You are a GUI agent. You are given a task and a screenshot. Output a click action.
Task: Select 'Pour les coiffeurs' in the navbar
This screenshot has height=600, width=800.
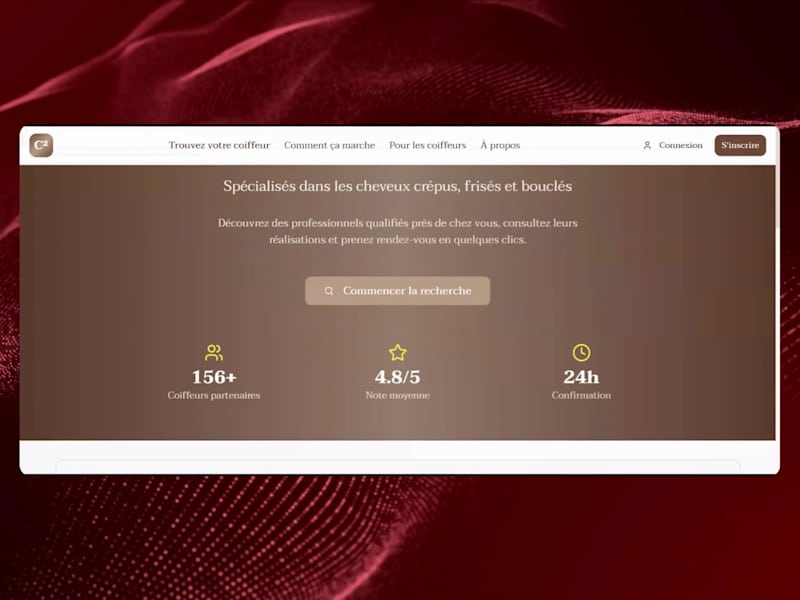[427, 145]
